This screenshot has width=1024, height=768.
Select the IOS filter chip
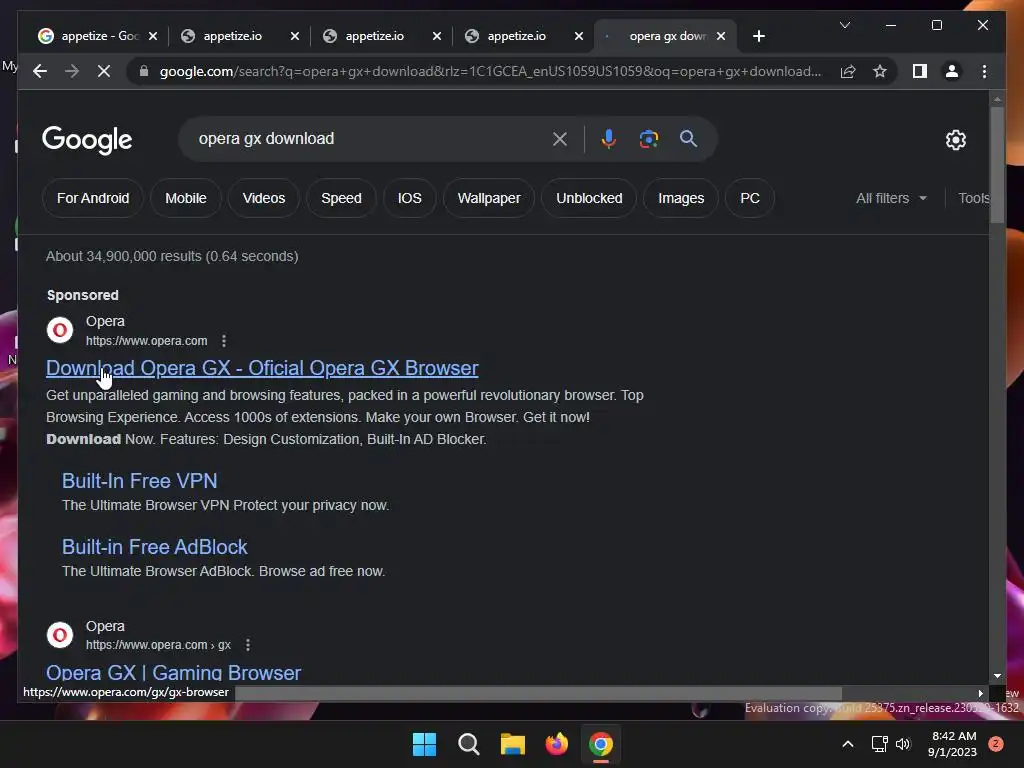coord(409,198)
